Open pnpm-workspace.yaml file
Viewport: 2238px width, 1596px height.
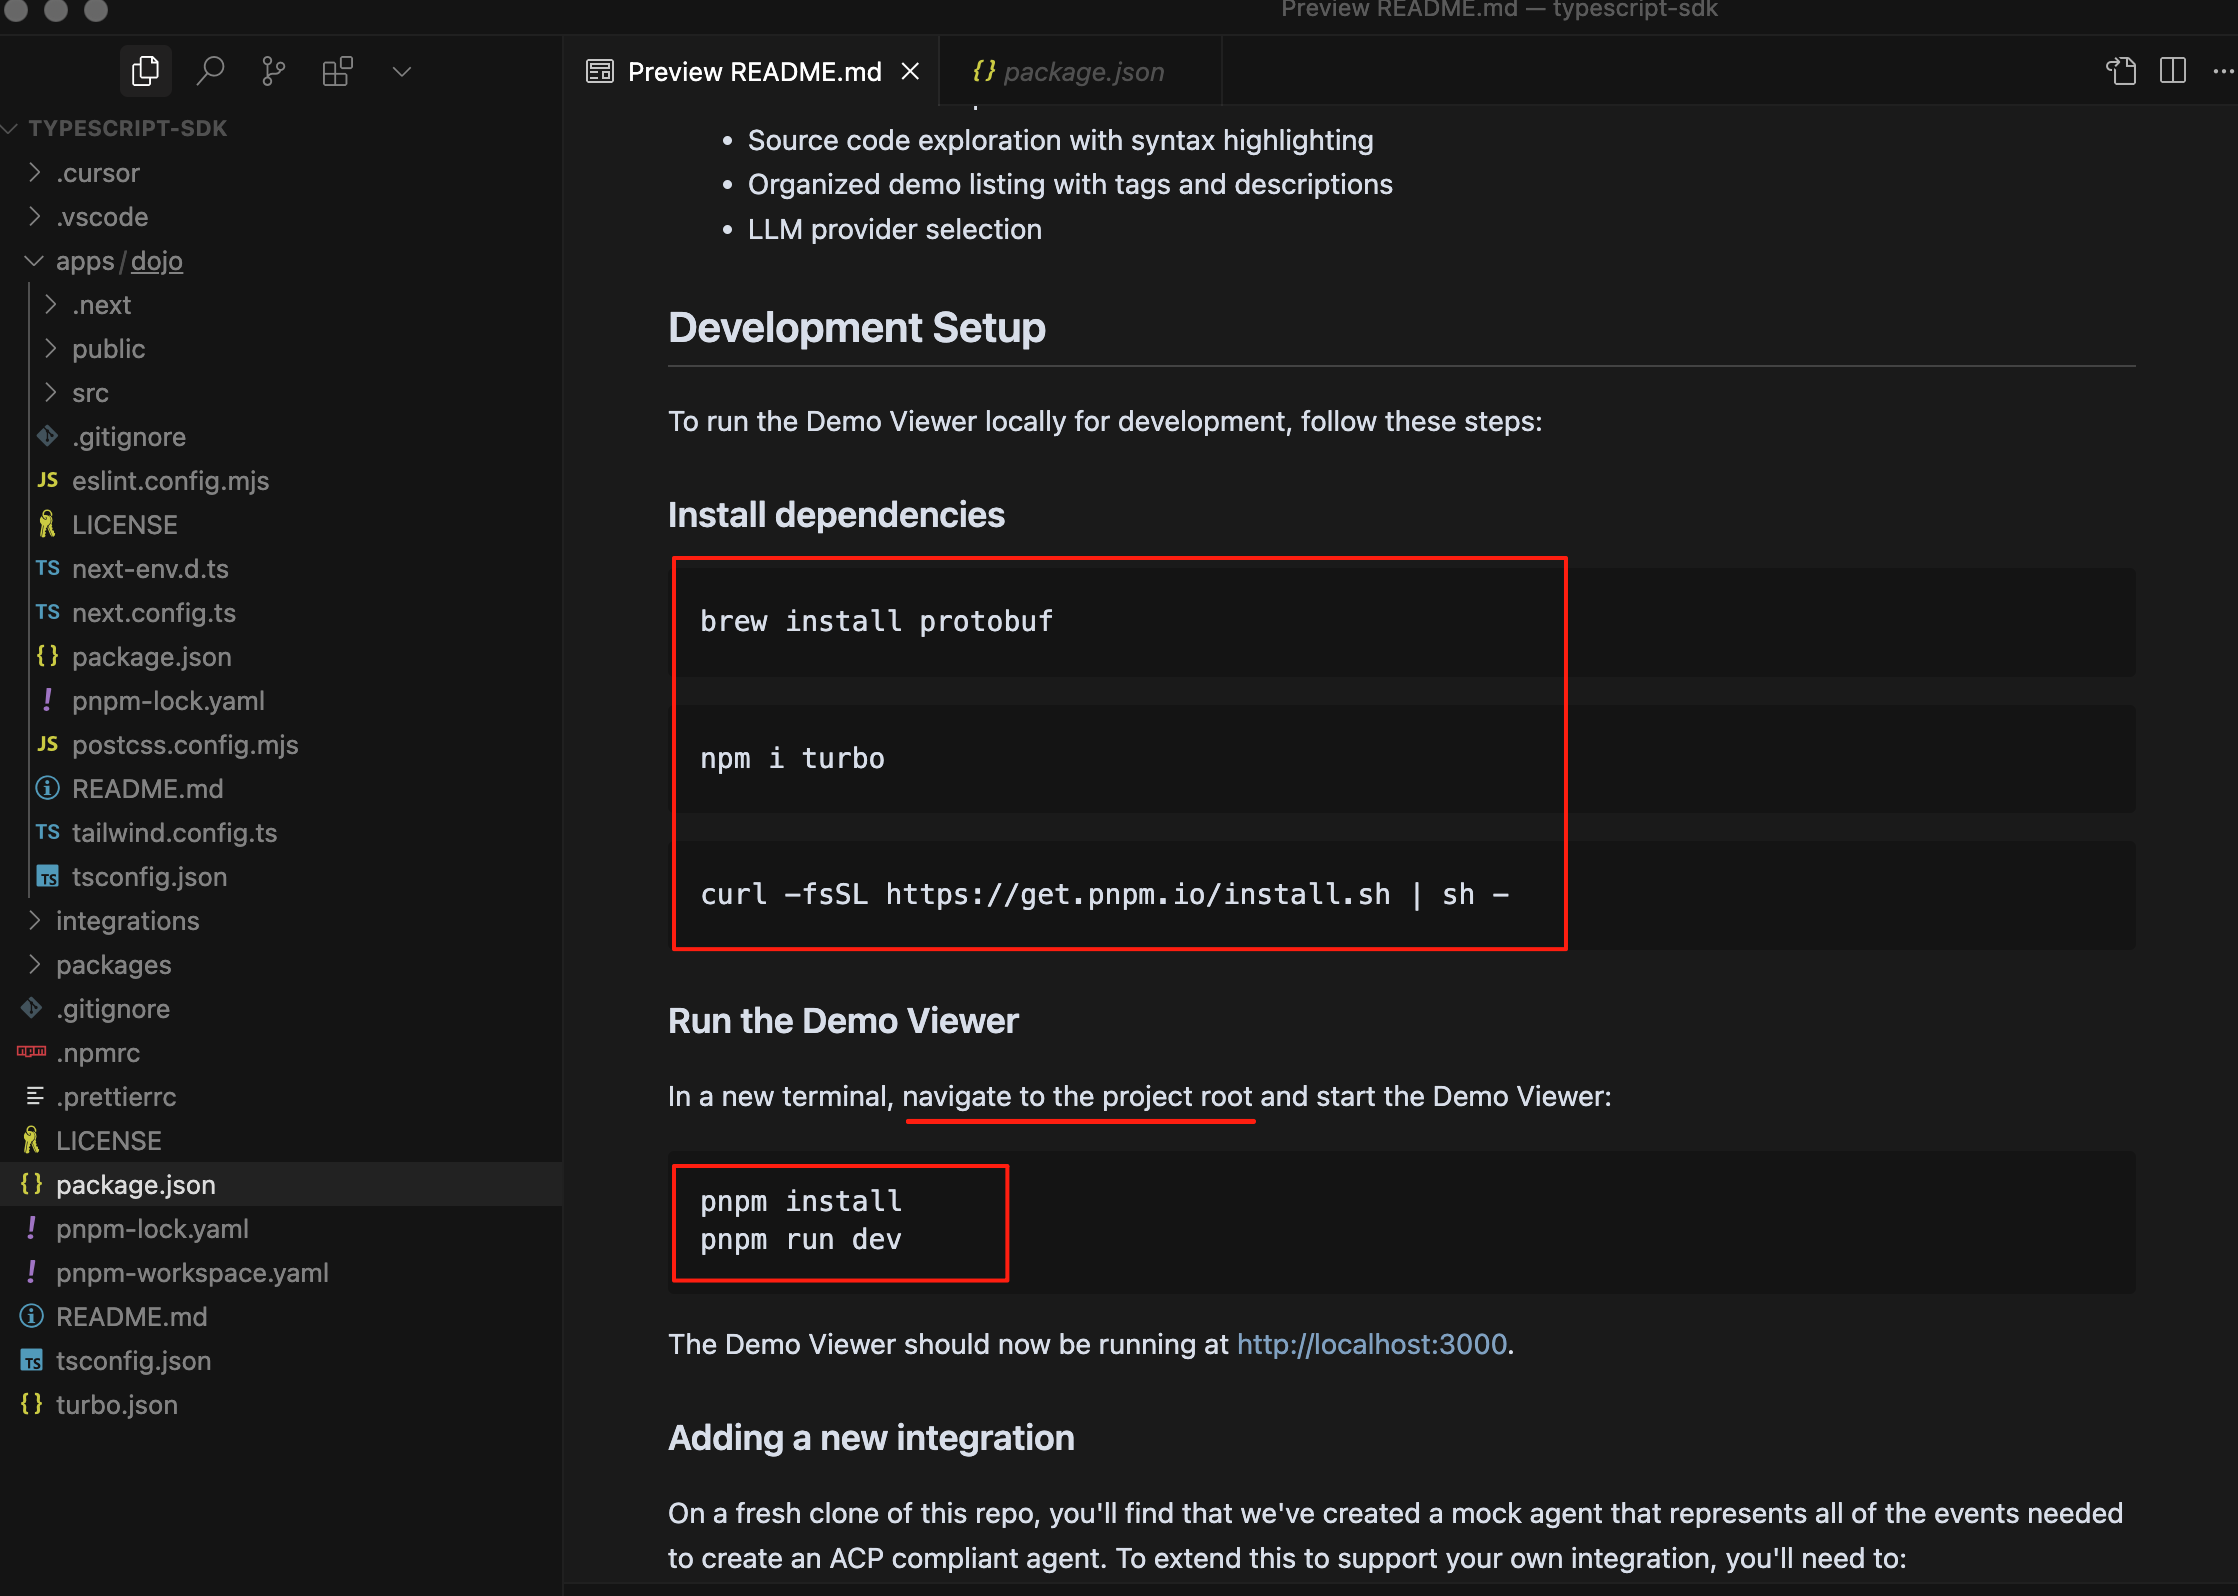[192, 1273]
